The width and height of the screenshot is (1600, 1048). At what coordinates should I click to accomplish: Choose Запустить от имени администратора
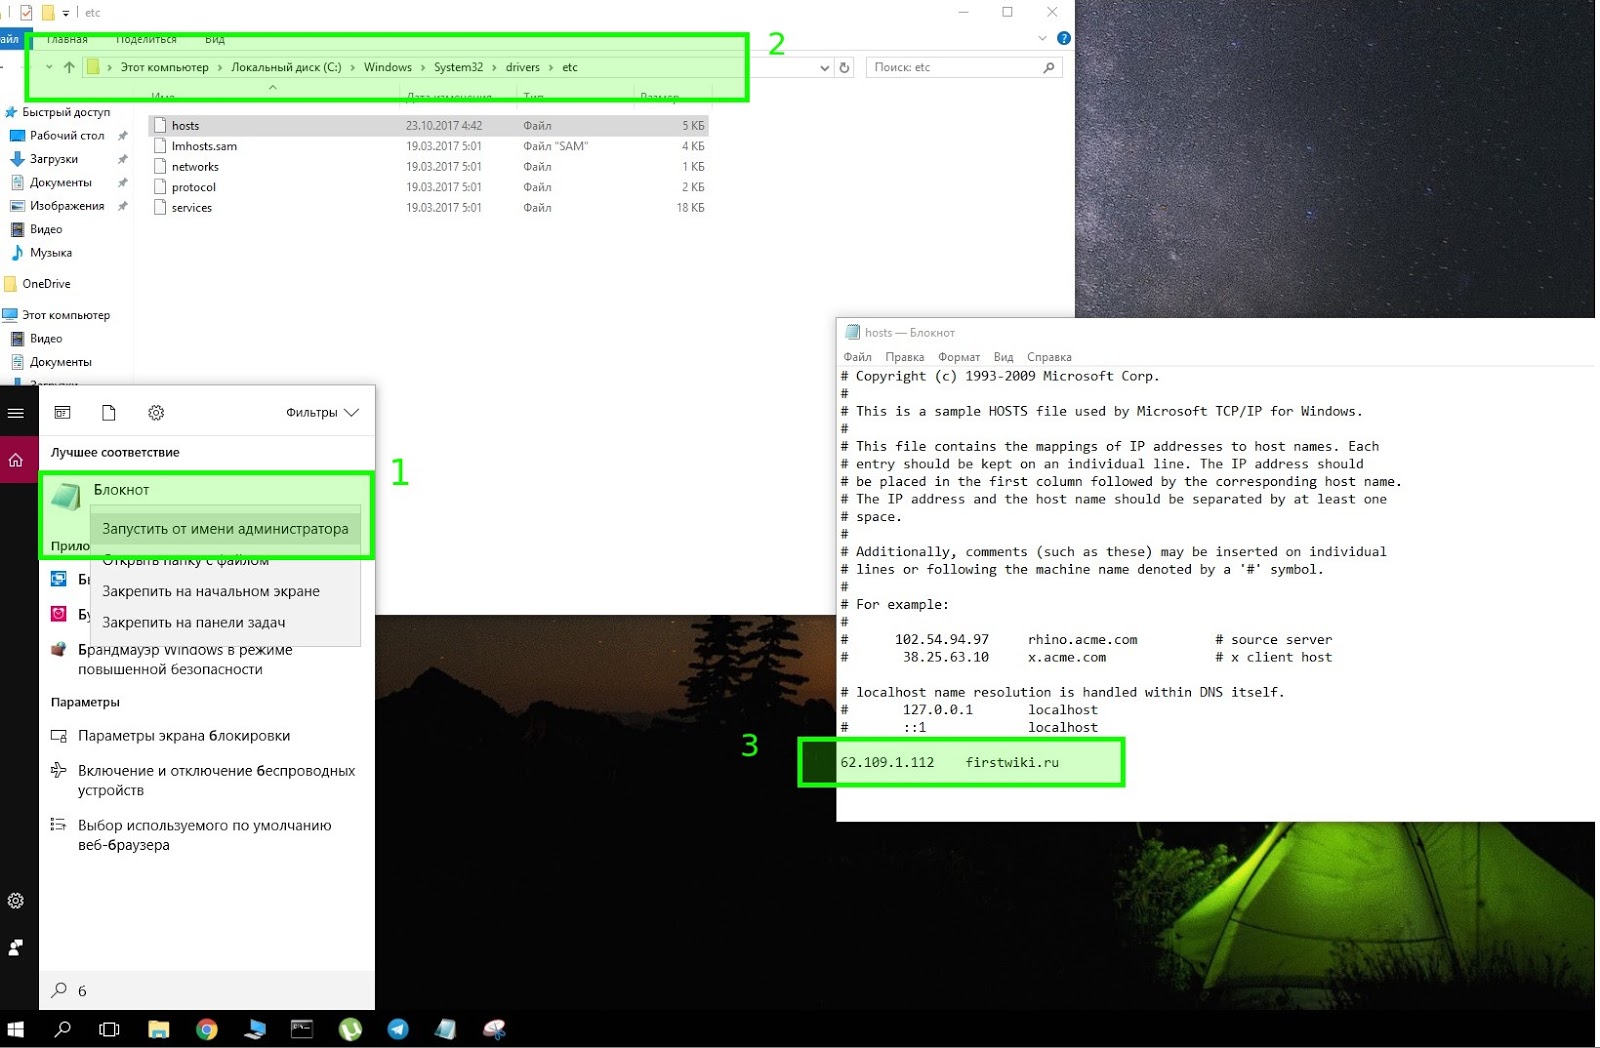225,528
